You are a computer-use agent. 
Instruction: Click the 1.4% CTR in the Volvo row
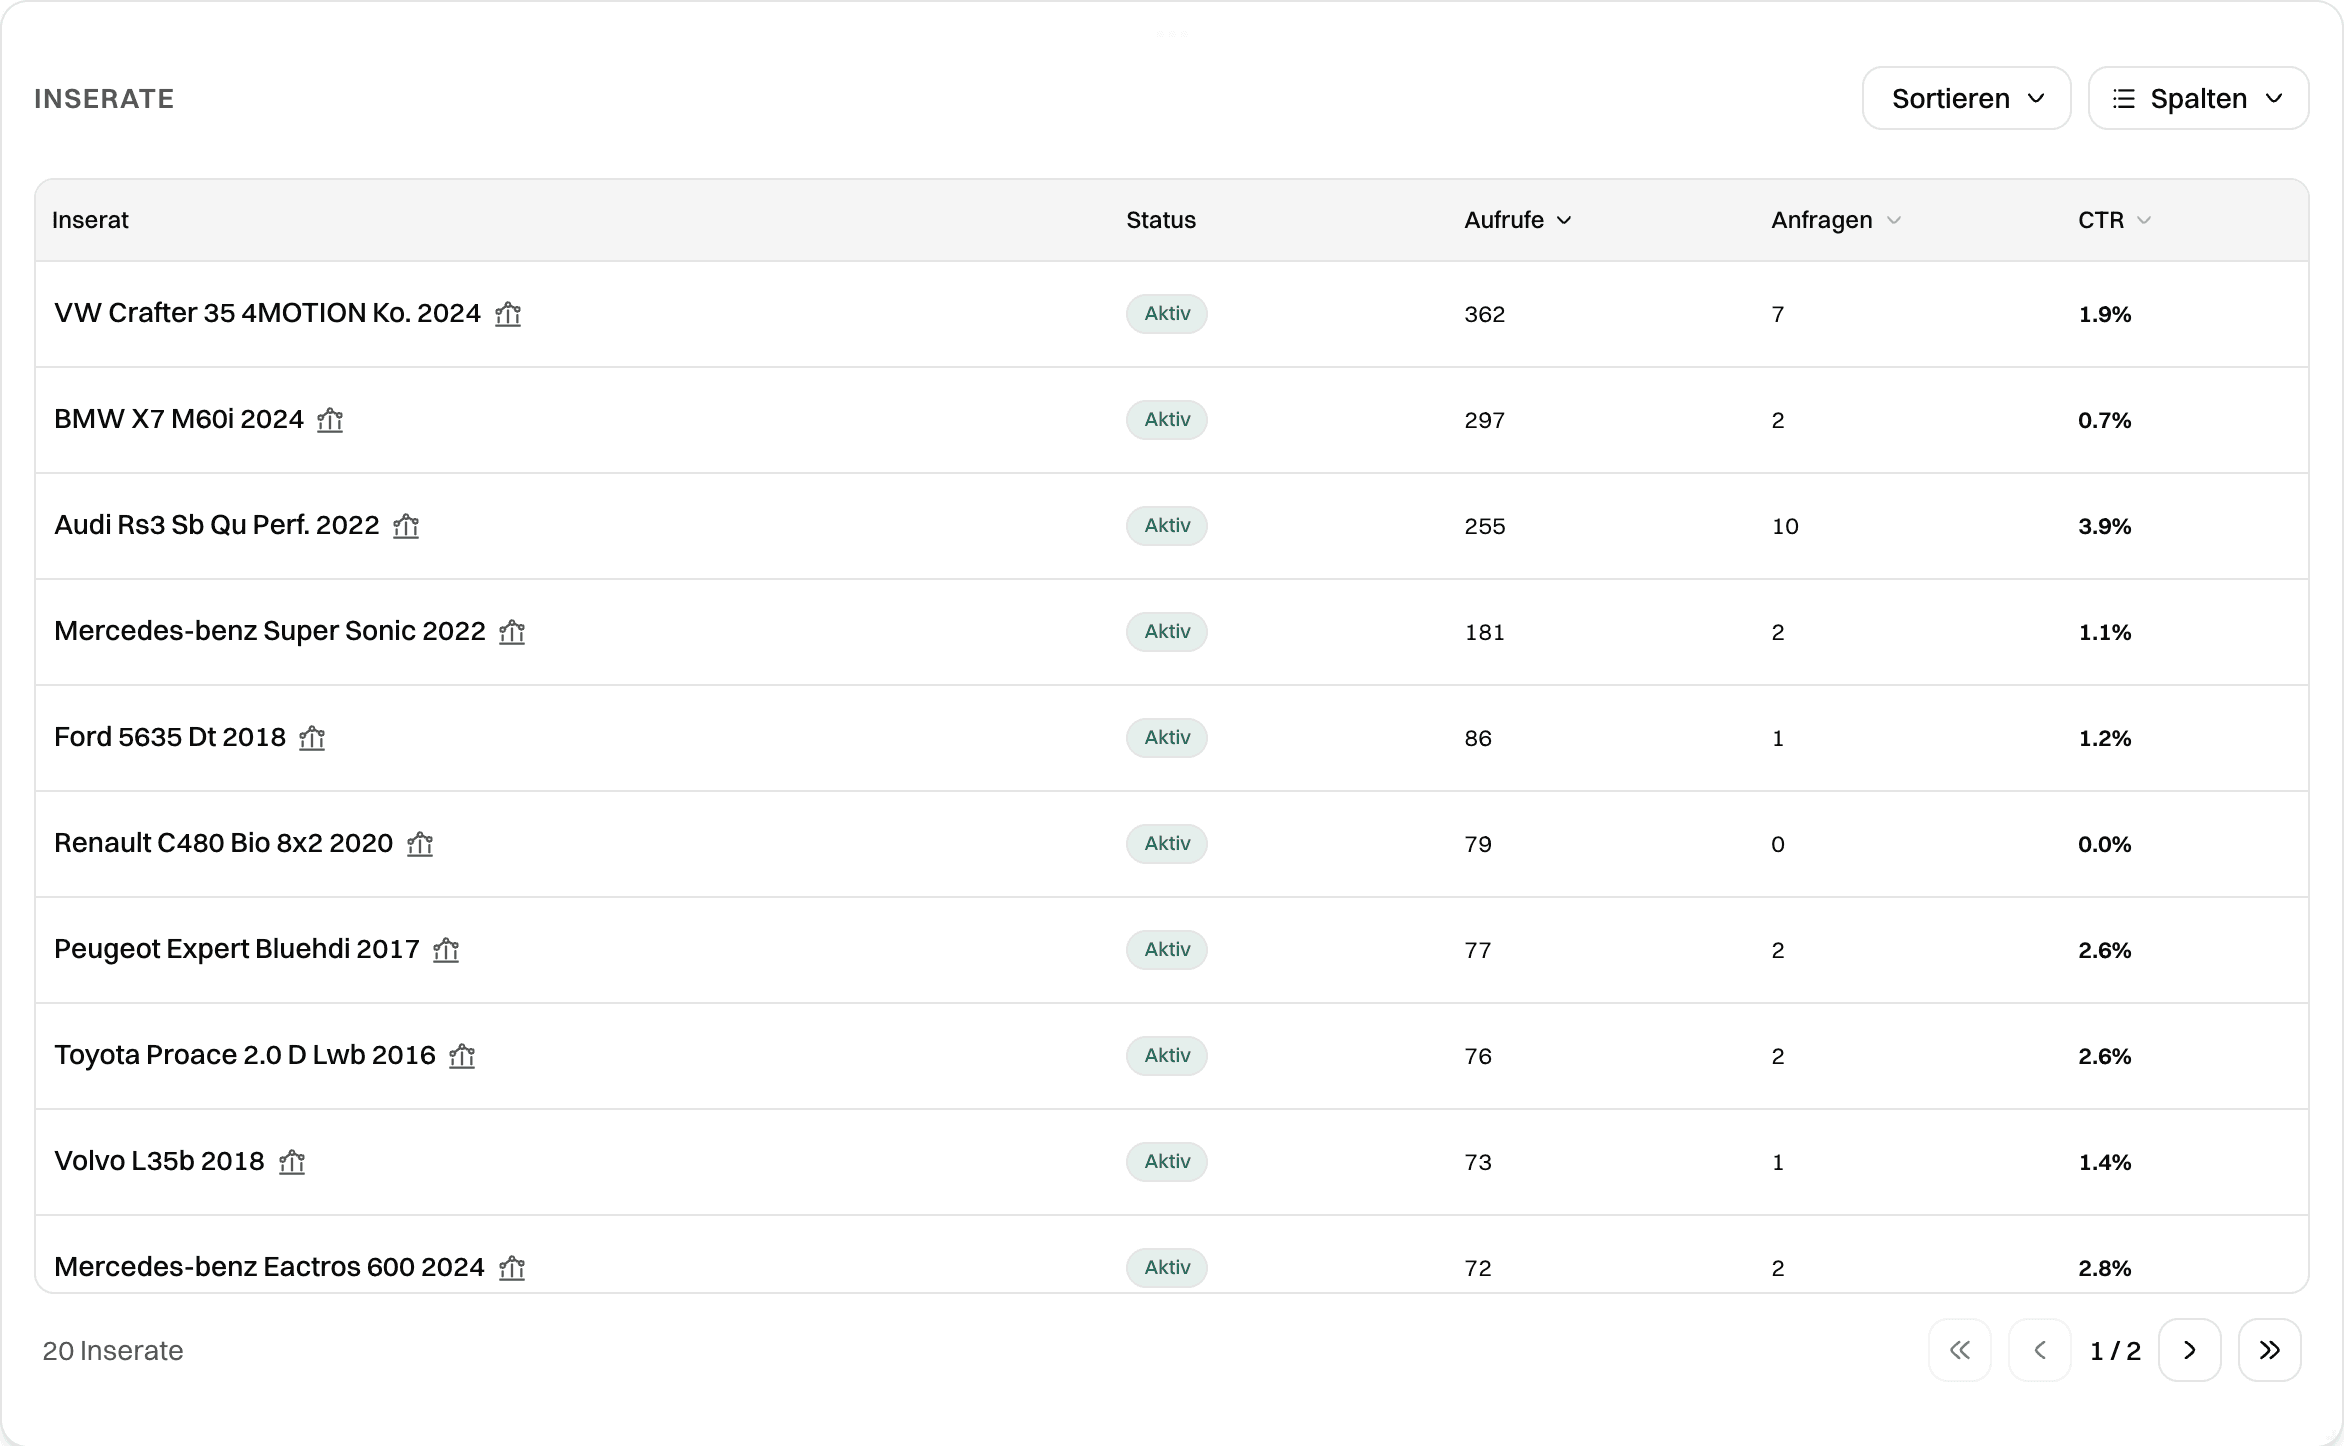click(x=2105, y=1162)
